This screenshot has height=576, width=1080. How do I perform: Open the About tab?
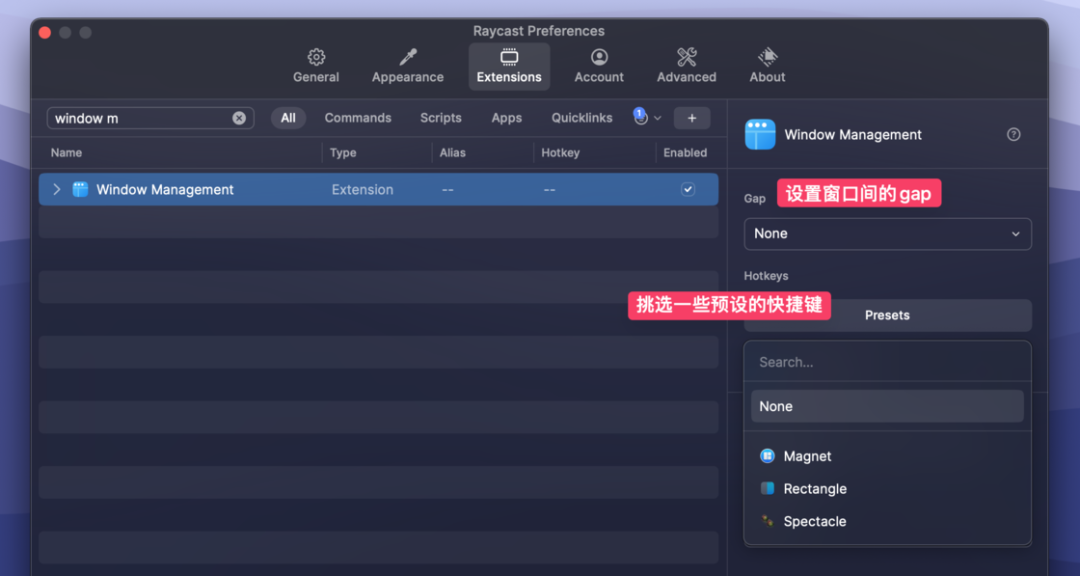pos(767,66)
